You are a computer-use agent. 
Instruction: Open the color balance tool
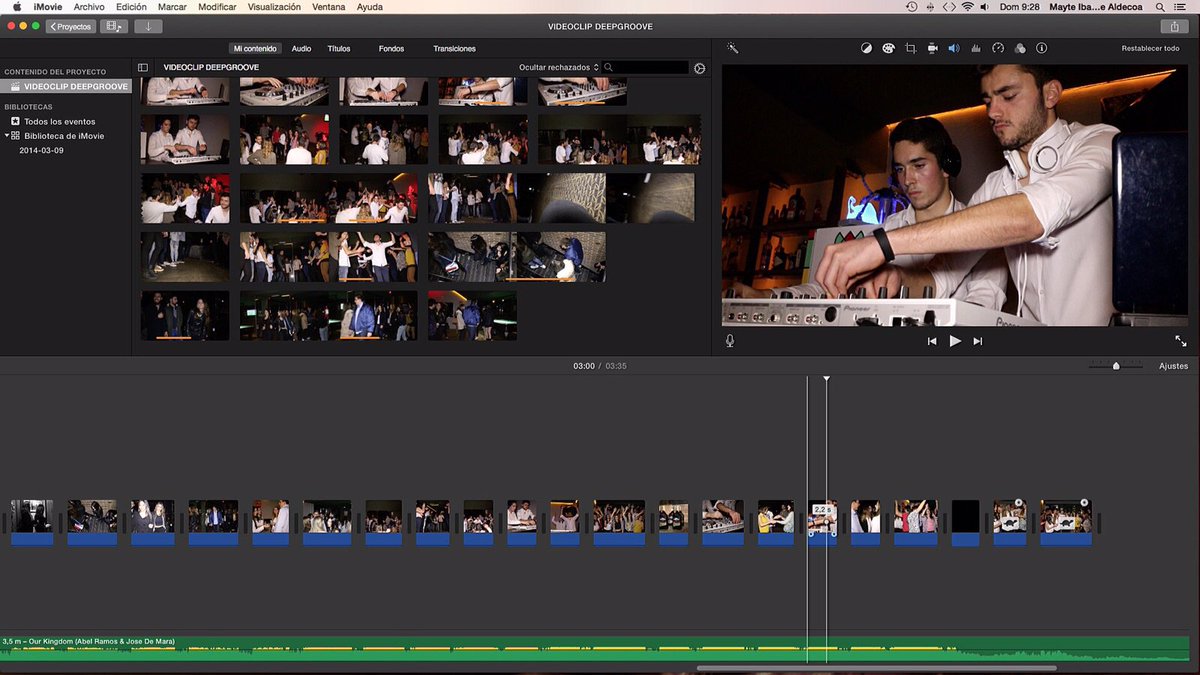pyautogui.click(x=866, y=48)
